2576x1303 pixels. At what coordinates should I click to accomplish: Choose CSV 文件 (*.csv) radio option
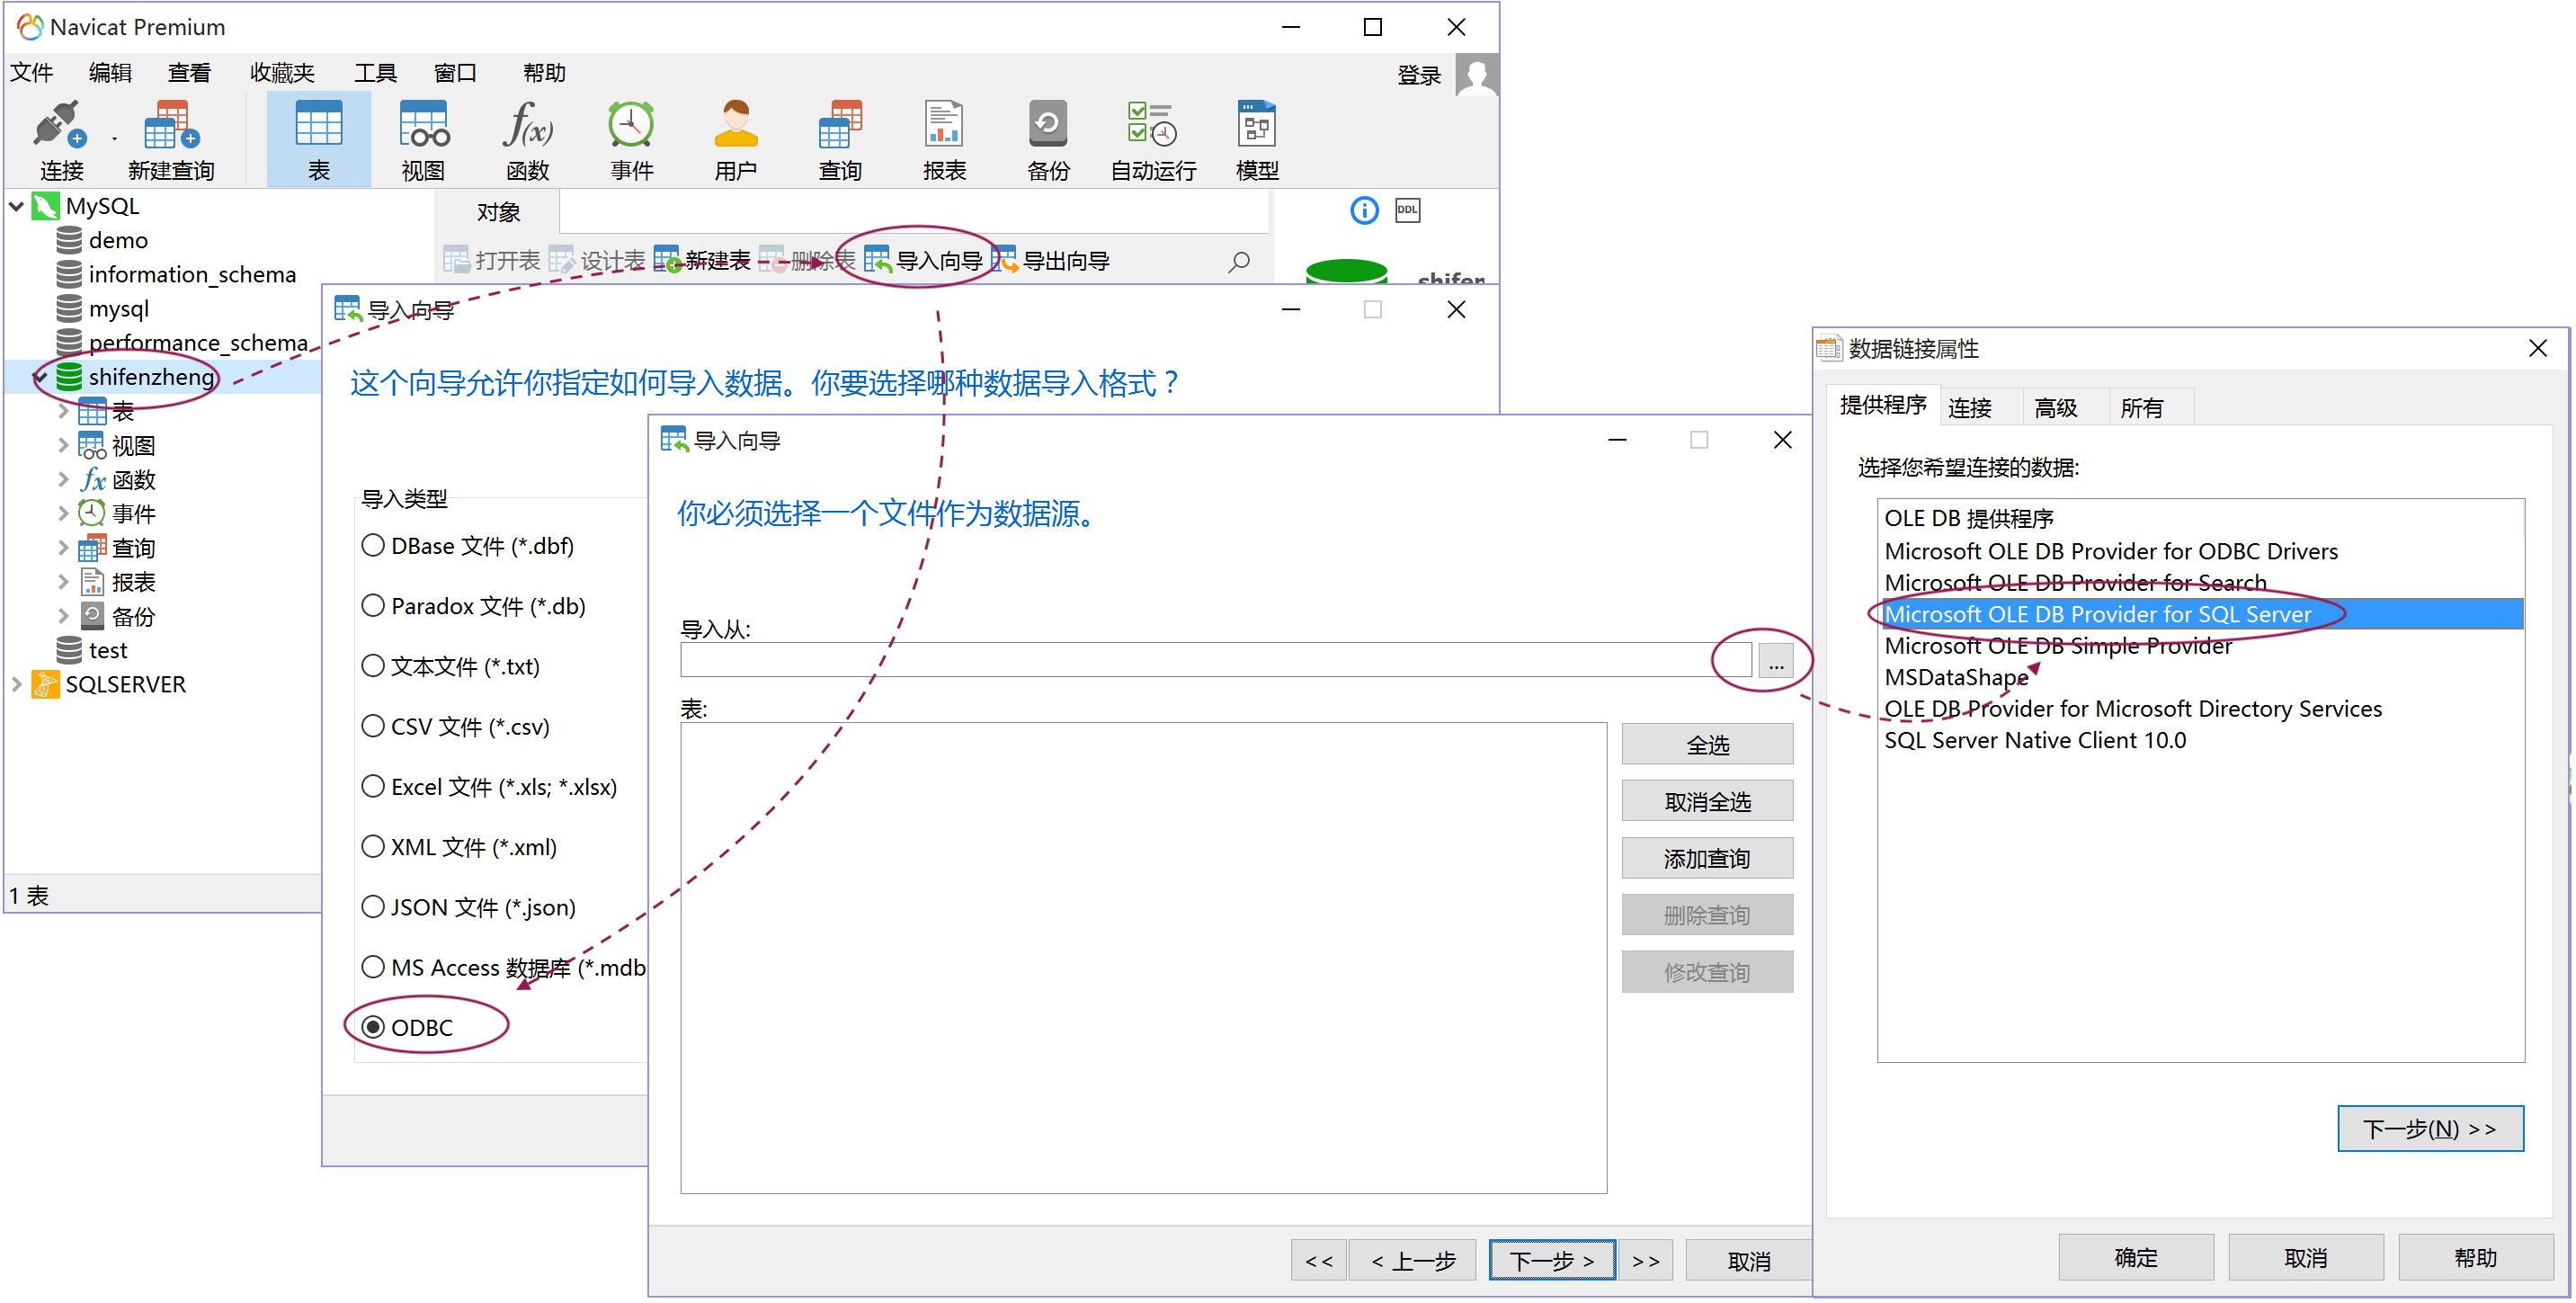[x=373, y=726]
